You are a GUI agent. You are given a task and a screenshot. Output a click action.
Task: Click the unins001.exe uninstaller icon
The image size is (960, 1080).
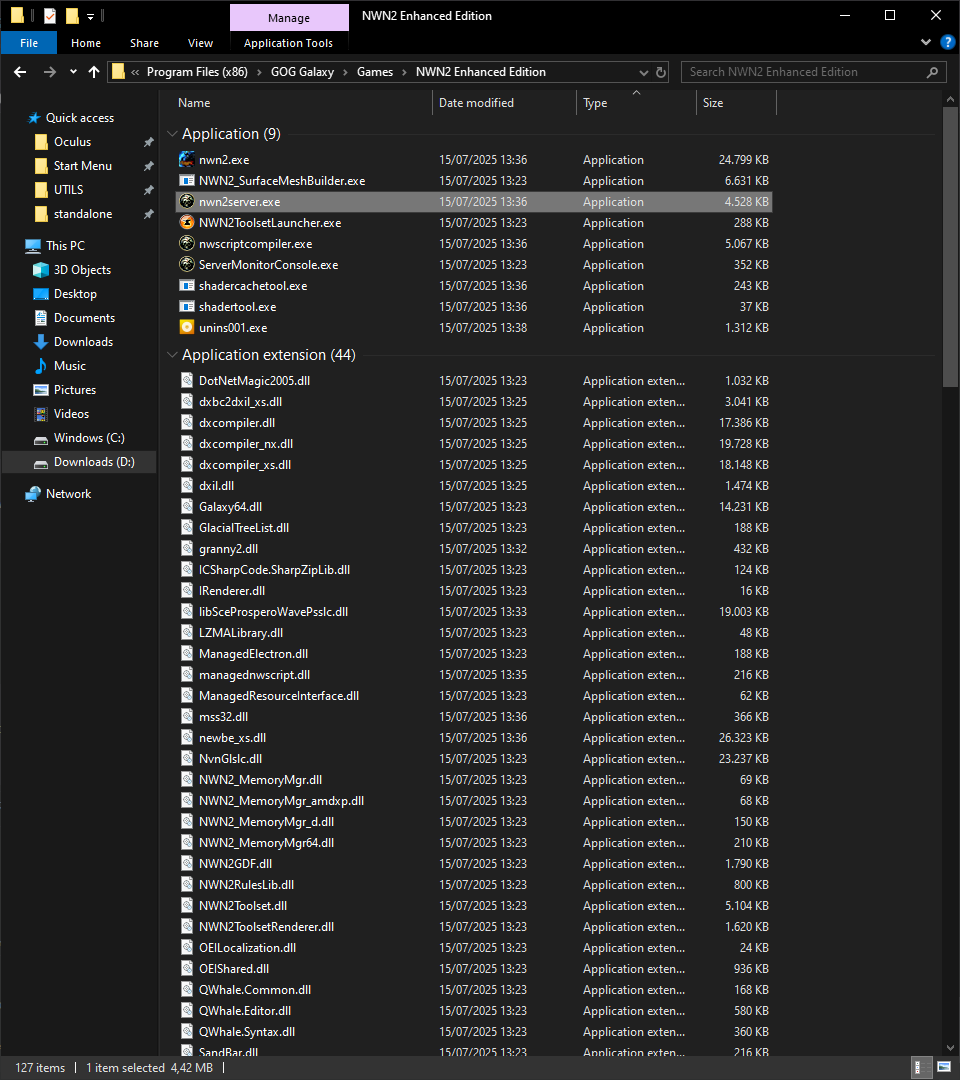click(x=187, y=328)
